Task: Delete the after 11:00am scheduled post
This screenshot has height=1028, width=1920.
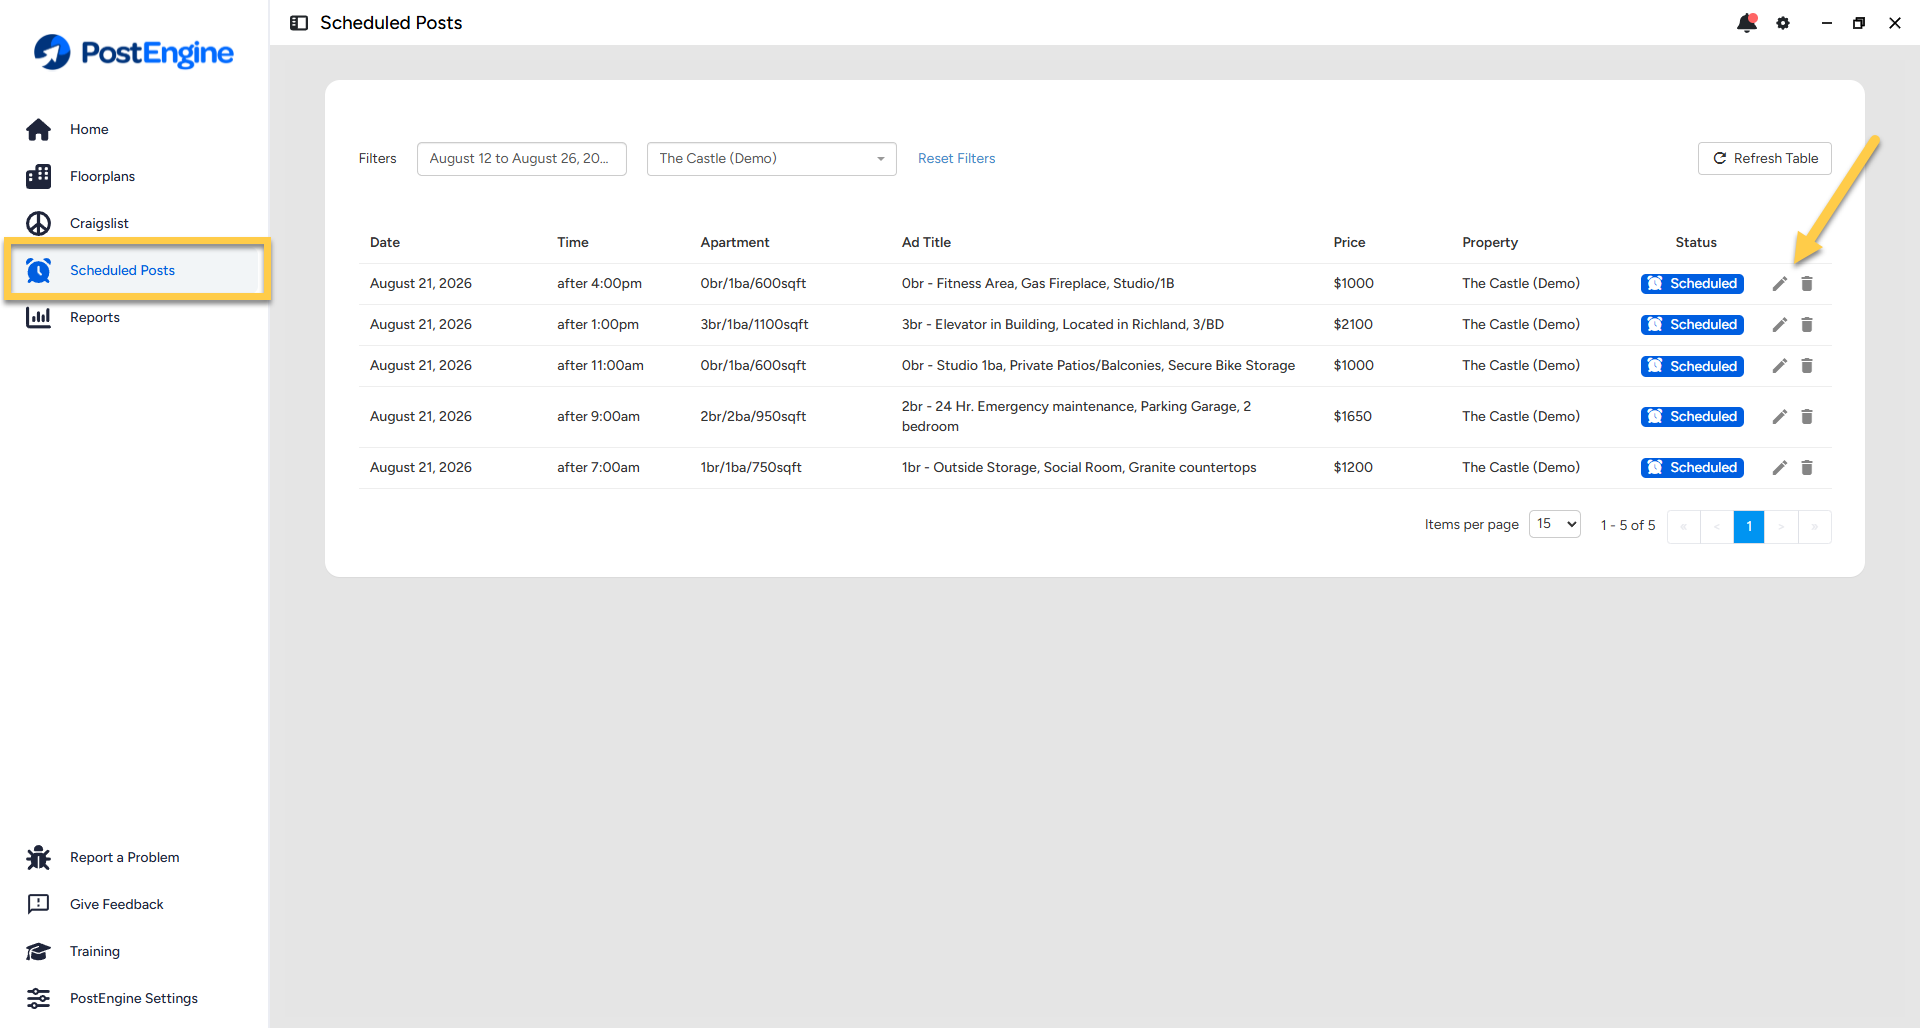Action: click(x=1807, y=366)
